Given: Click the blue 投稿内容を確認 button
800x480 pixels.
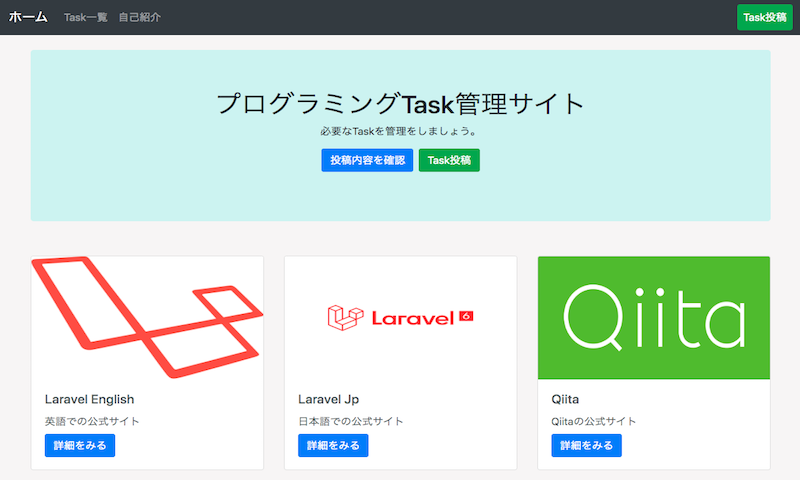Looking at the screenshot, I should click(x=367, y=160).
